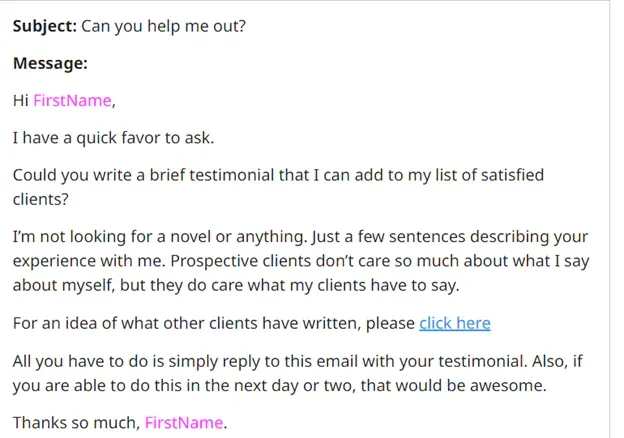624x438 pixels.
Task: Click the 'I have a quick favor to ask' line
Action: tap(113, 138)
